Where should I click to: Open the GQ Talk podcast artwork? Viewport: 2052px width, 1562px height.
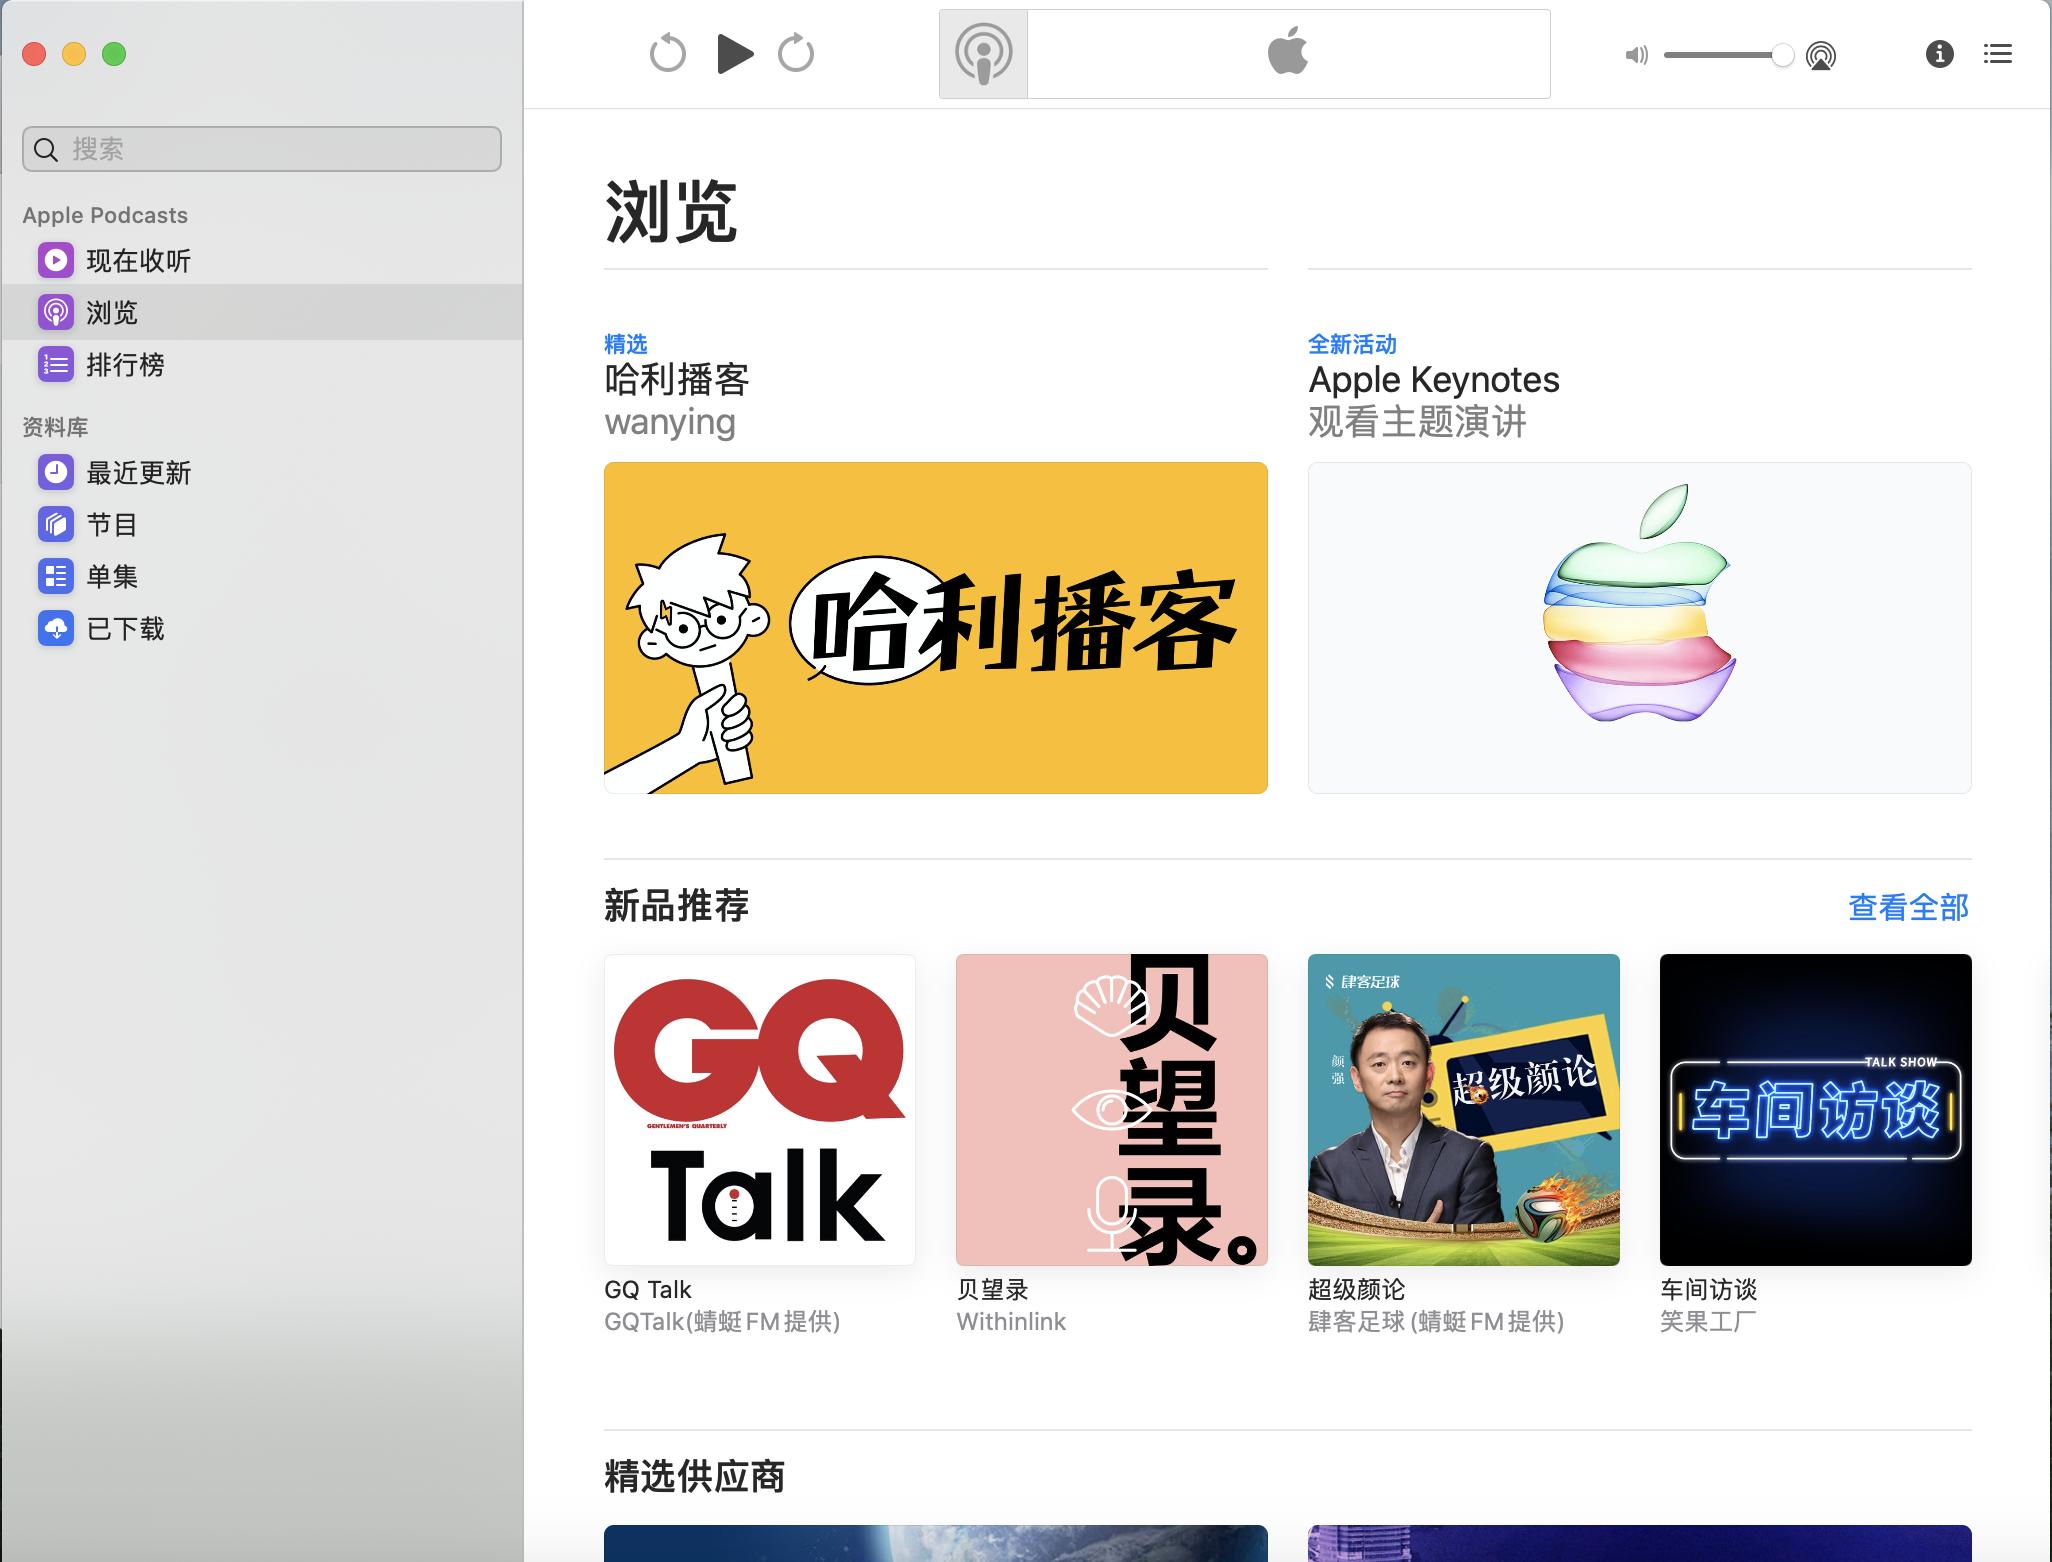(759, 1109)
